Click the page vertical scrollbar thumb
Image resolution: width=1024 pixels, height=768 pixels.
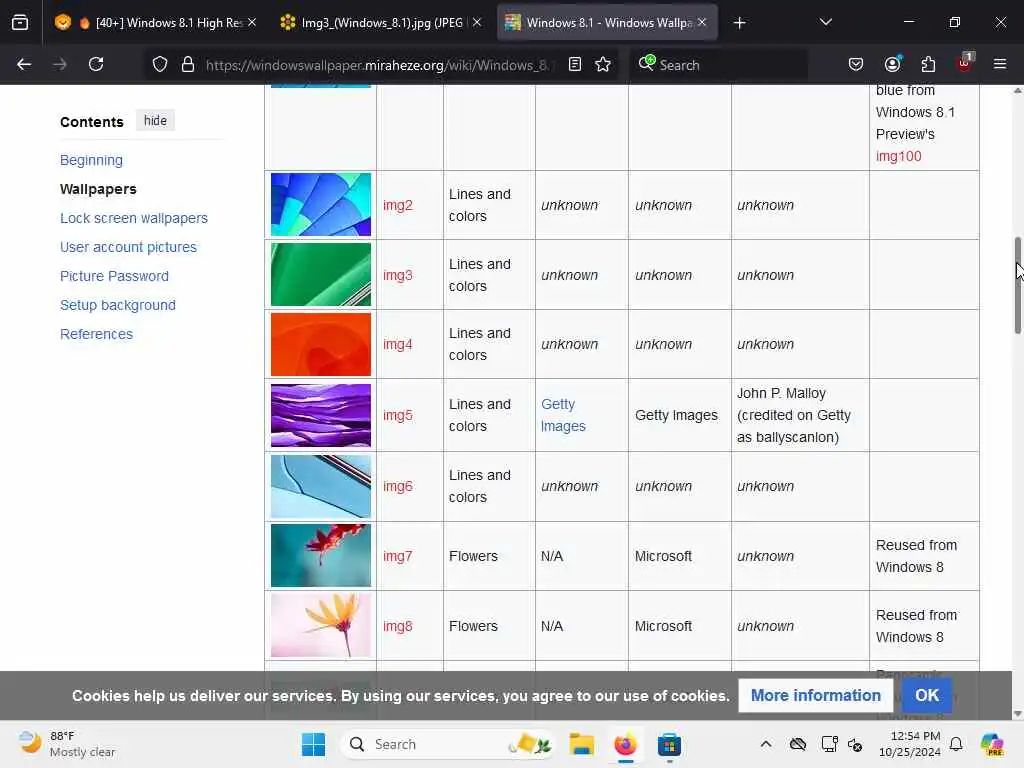1017,285
